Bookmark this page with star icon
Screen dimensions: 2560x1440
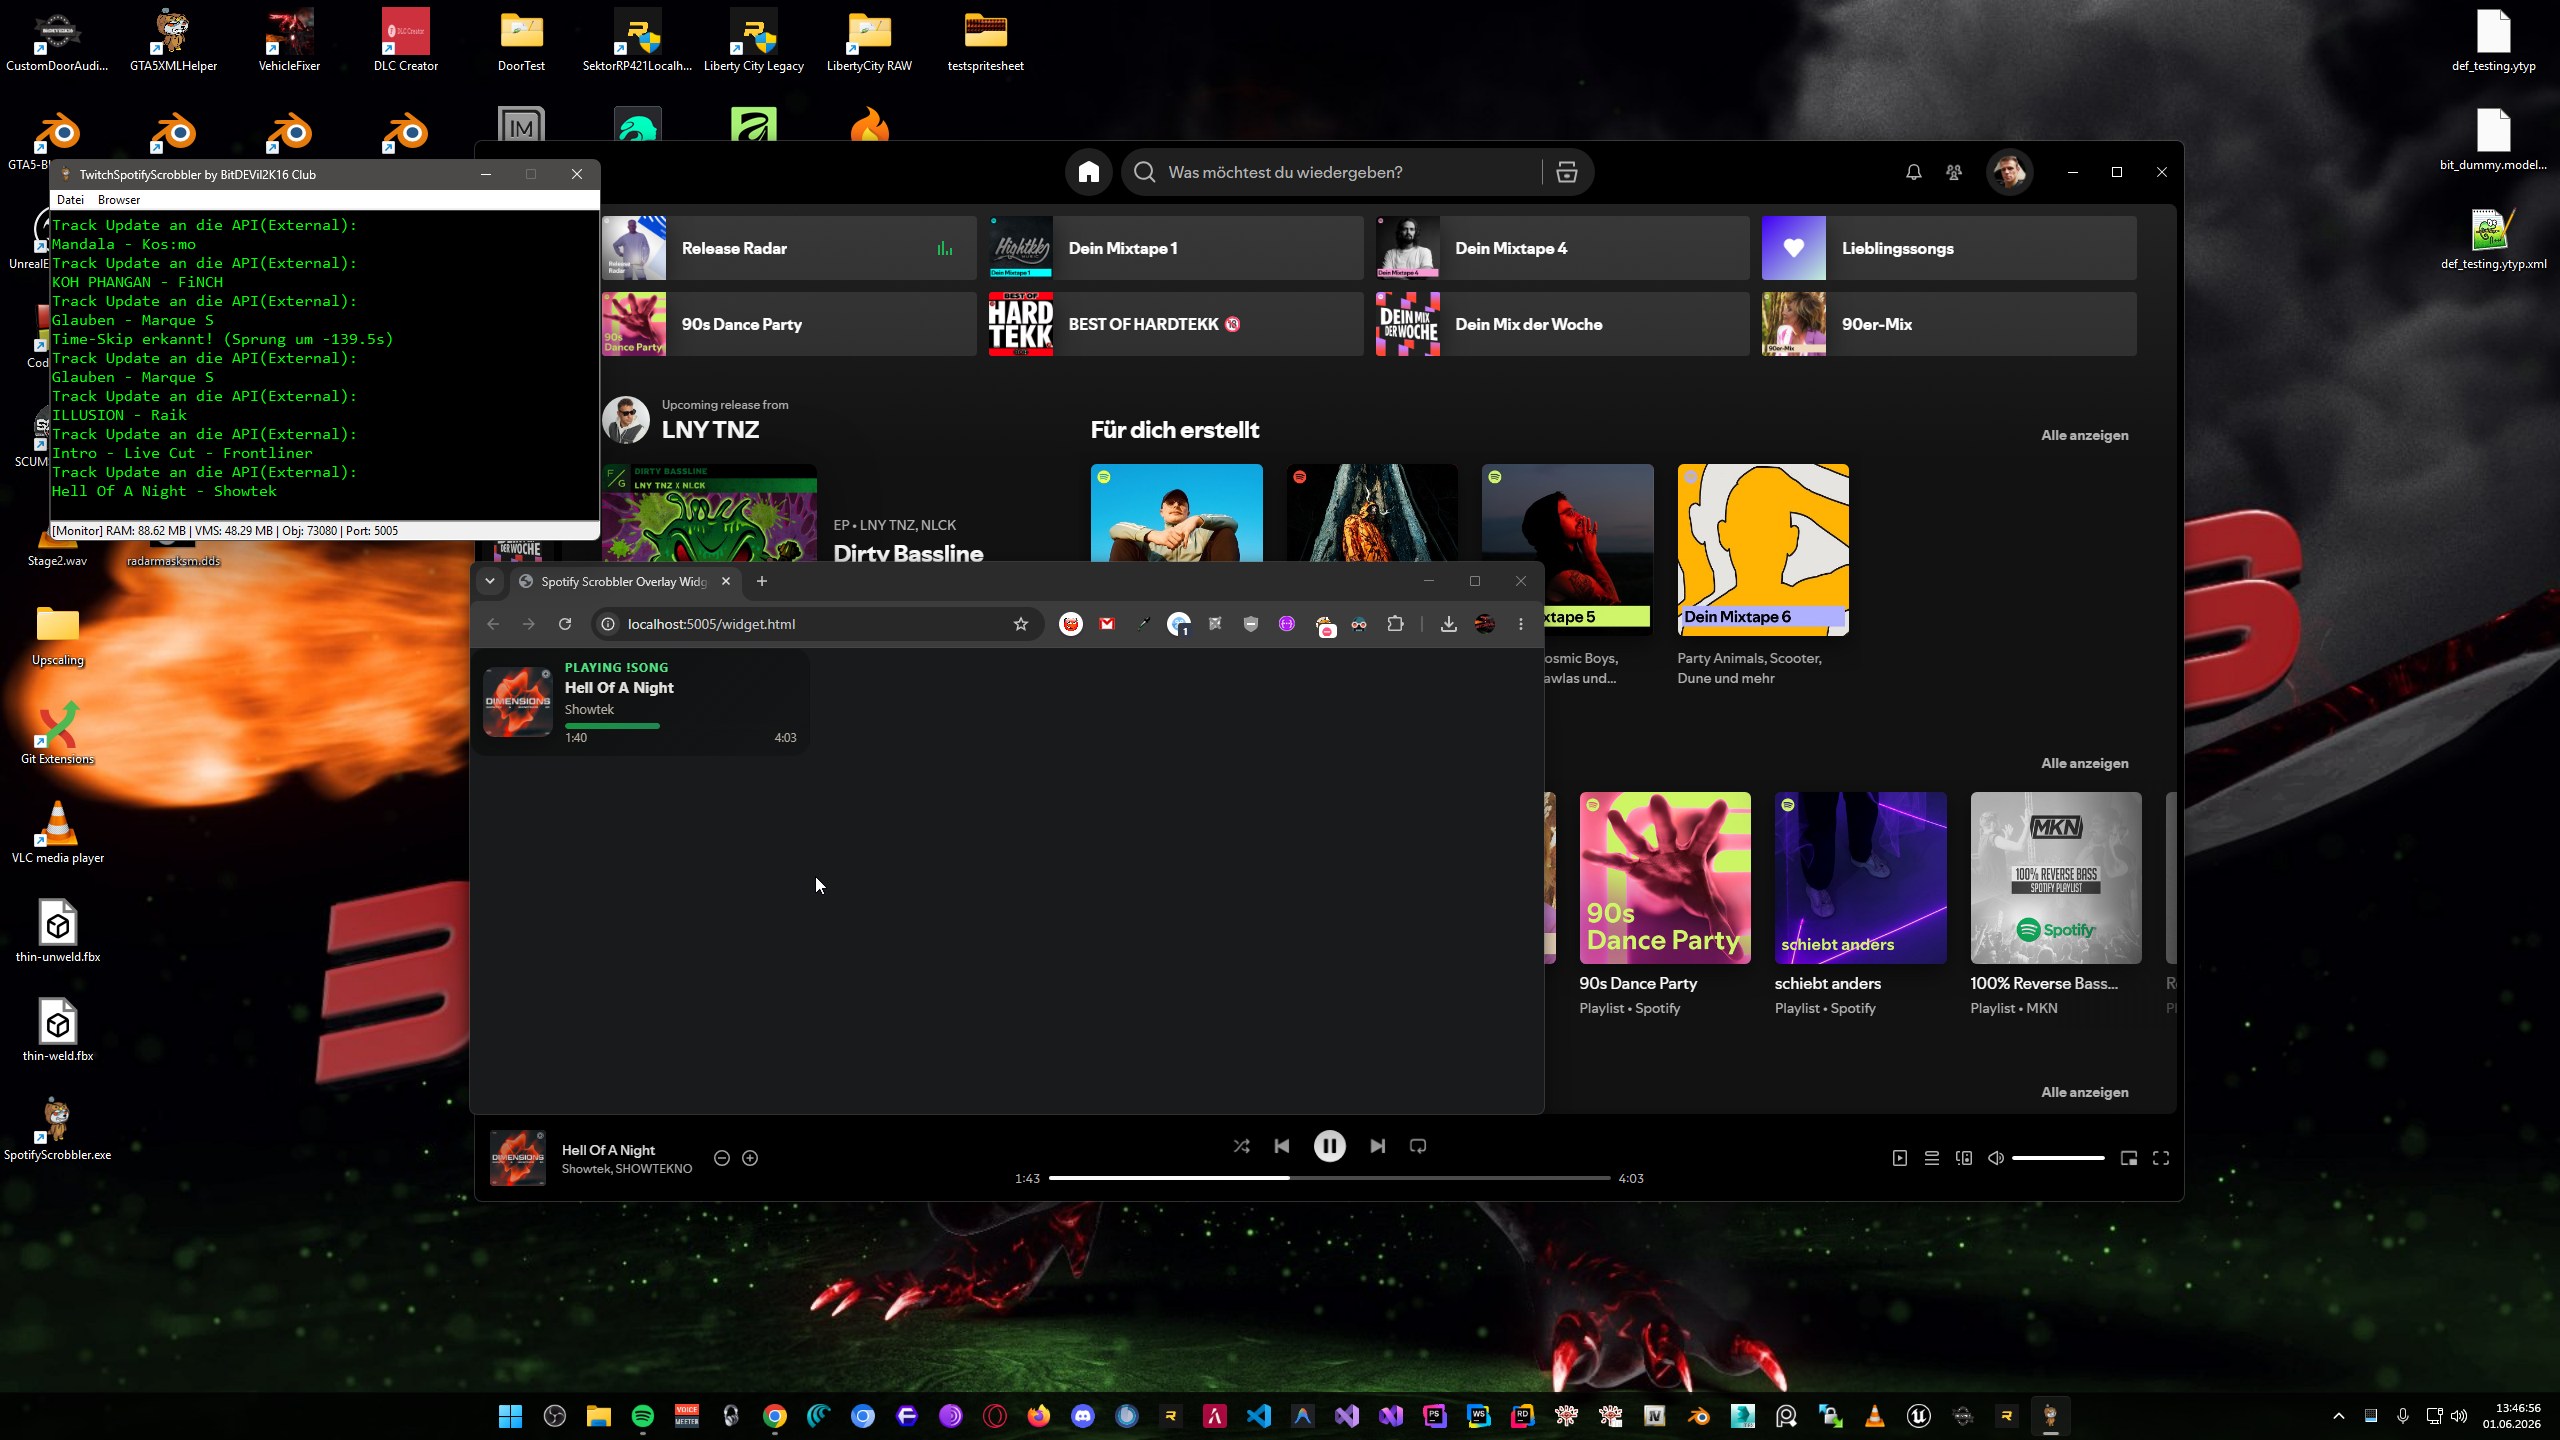(x=1021, y=624)
